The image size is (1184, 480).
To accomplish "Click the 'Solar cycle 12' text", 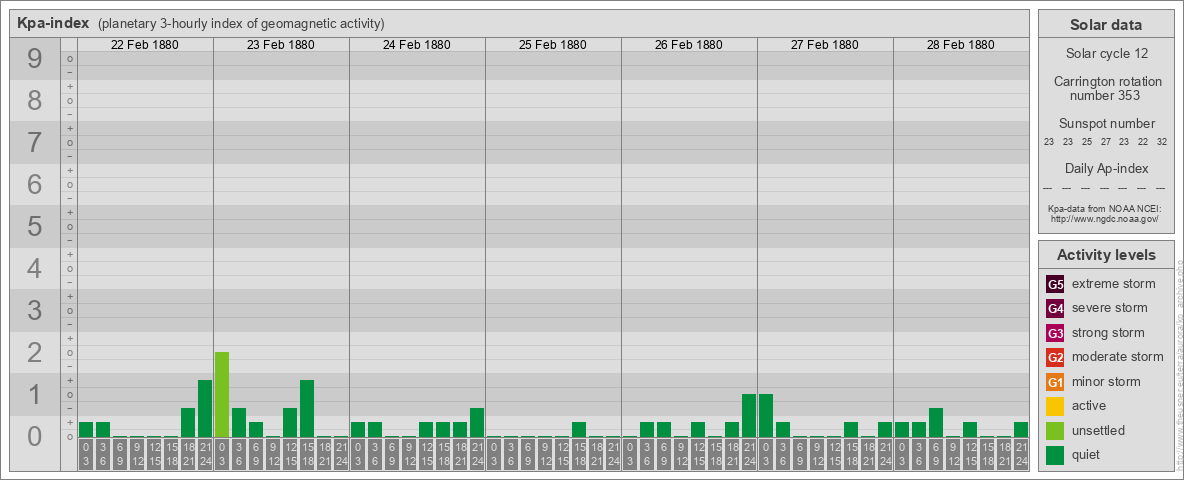I will pos(1106,54).
